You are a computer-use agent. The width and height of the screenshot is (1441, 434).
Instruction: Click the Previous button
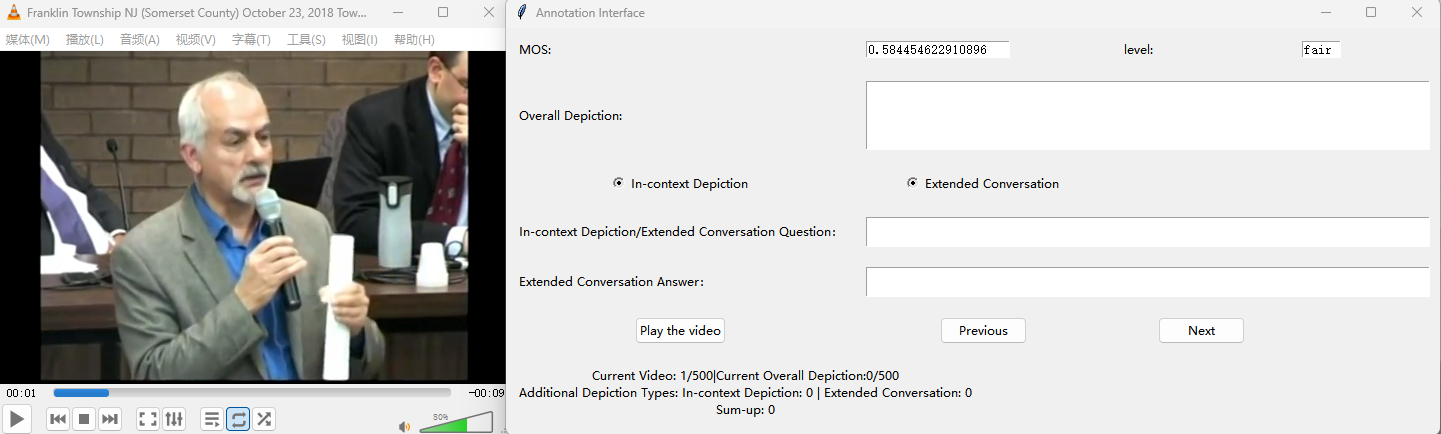click(983, 331)
